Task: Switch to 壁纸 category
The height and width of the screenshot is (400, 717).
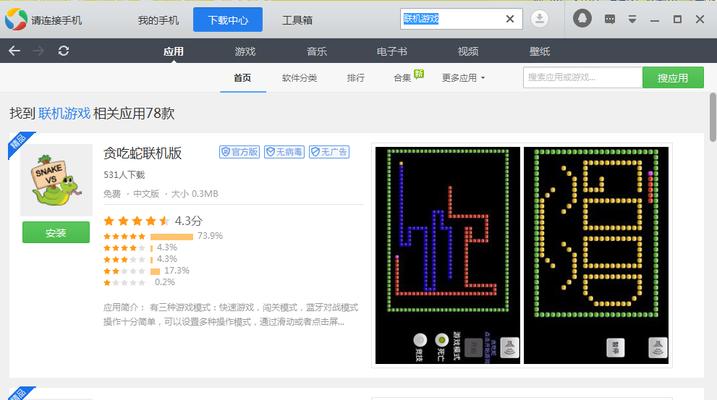Action: pyautogui.click(x=540, y=51)
